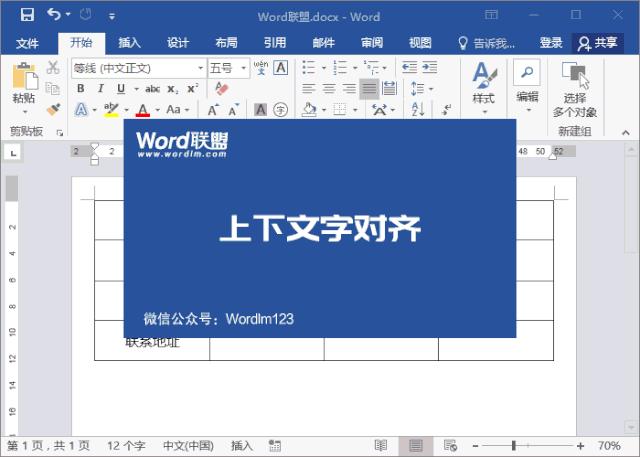This screenshot has height=457, width=640.
Task: Click Grow Font icon
Action: [x=213, y=110]
